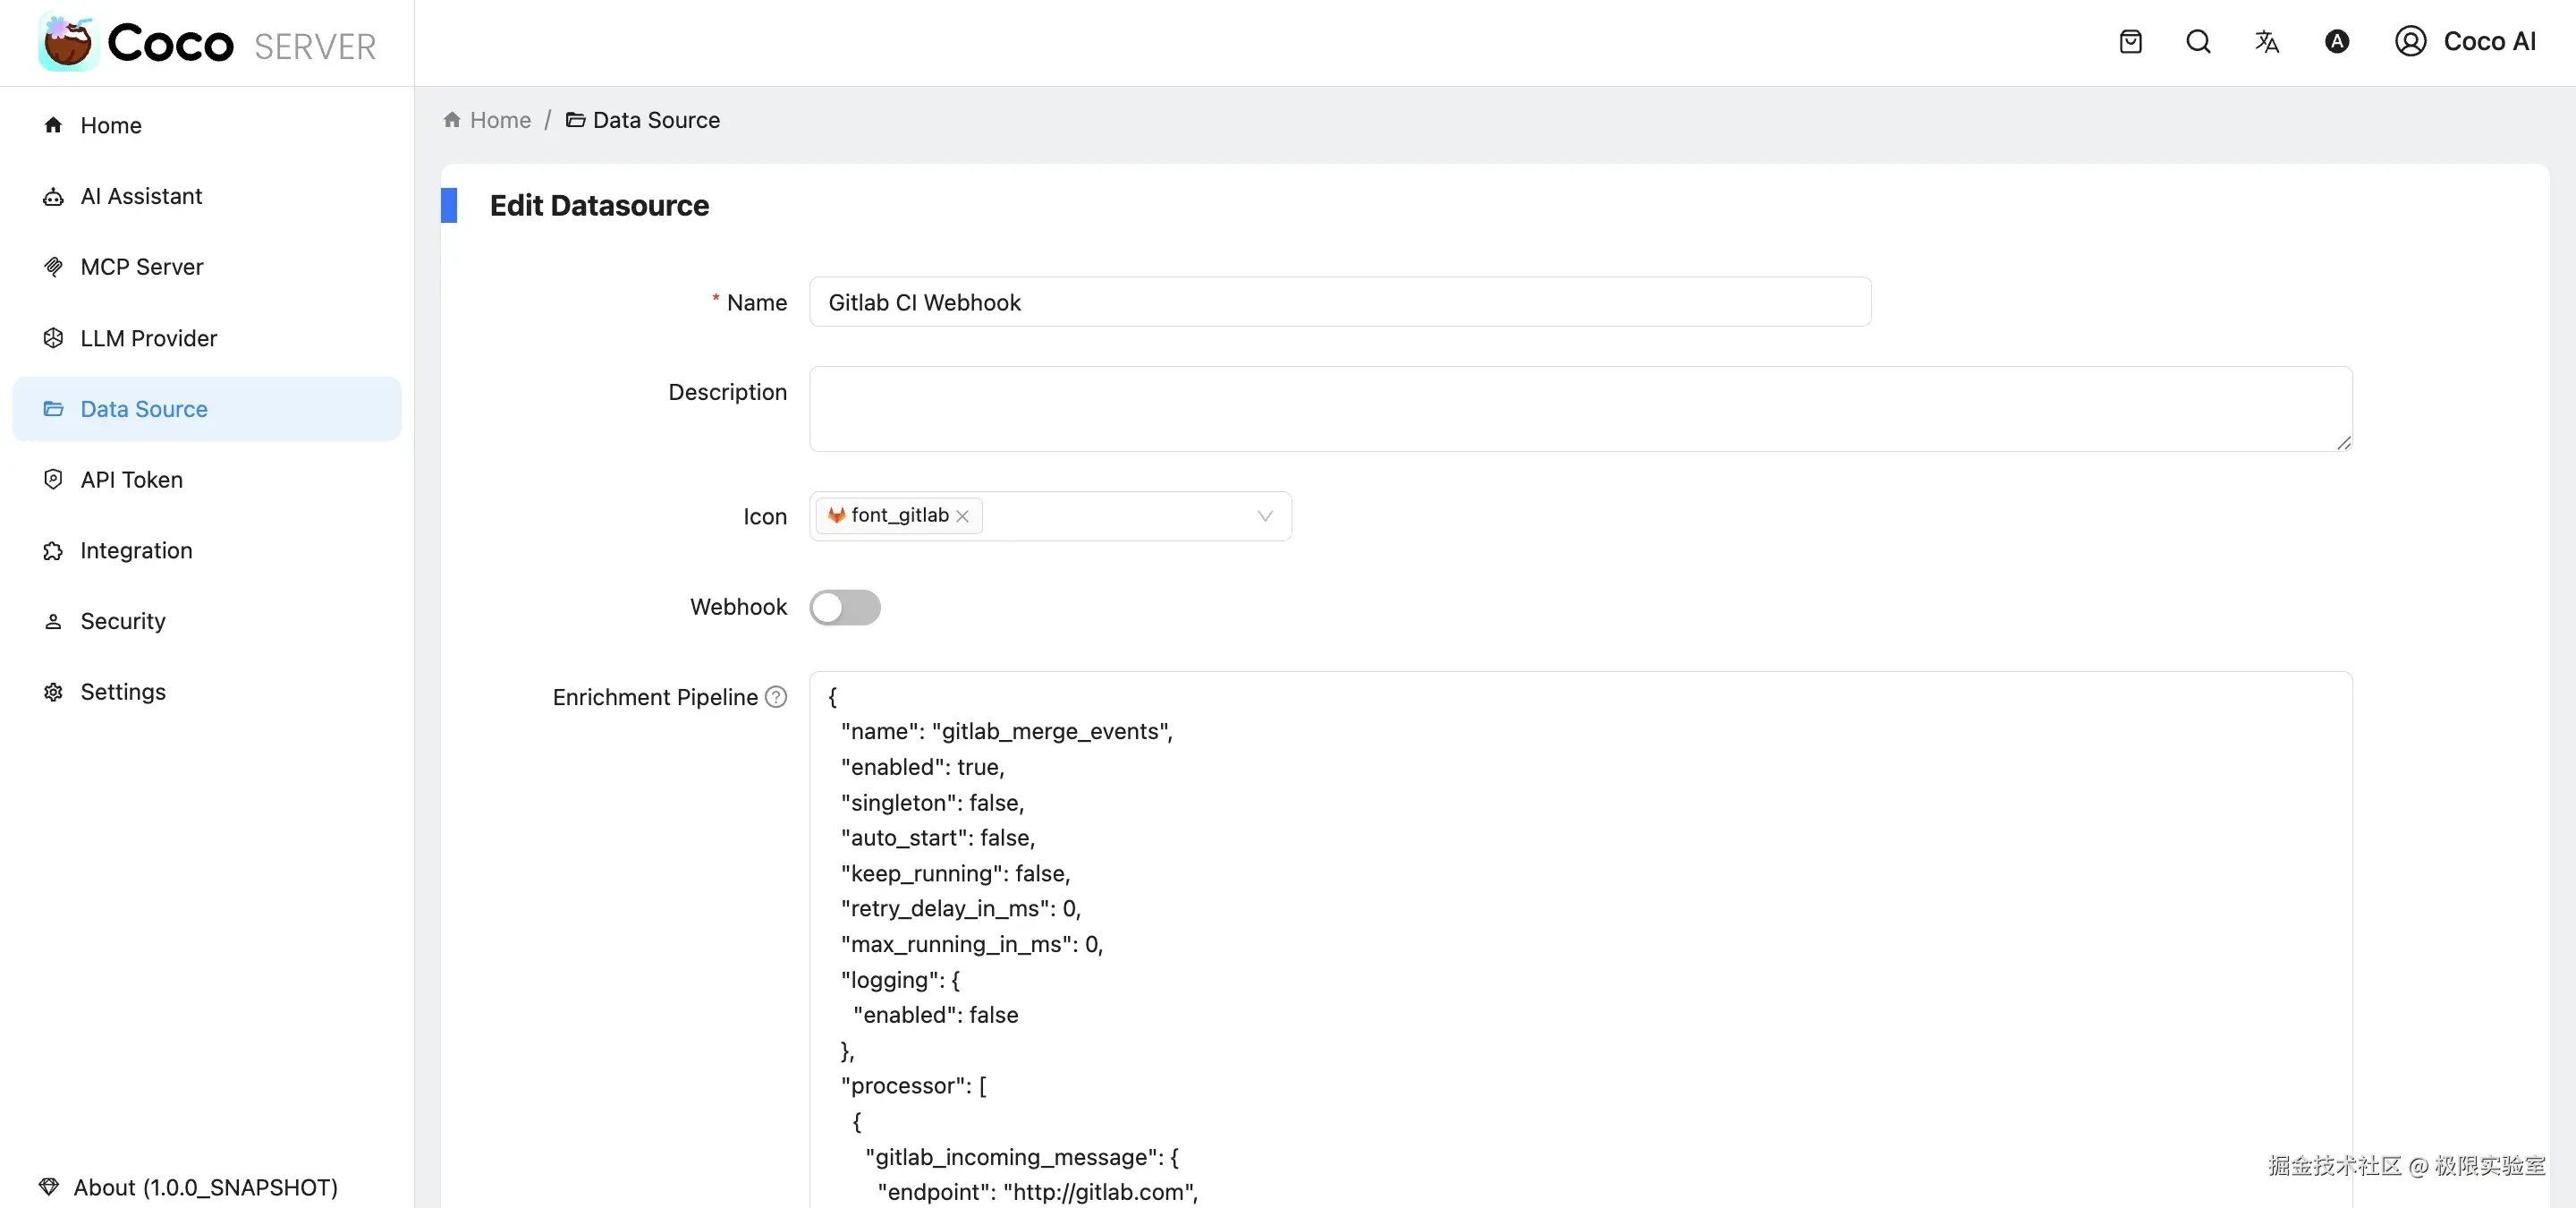
Task: Open the Coco AI user profile
Action: (x=2465, y=41)
